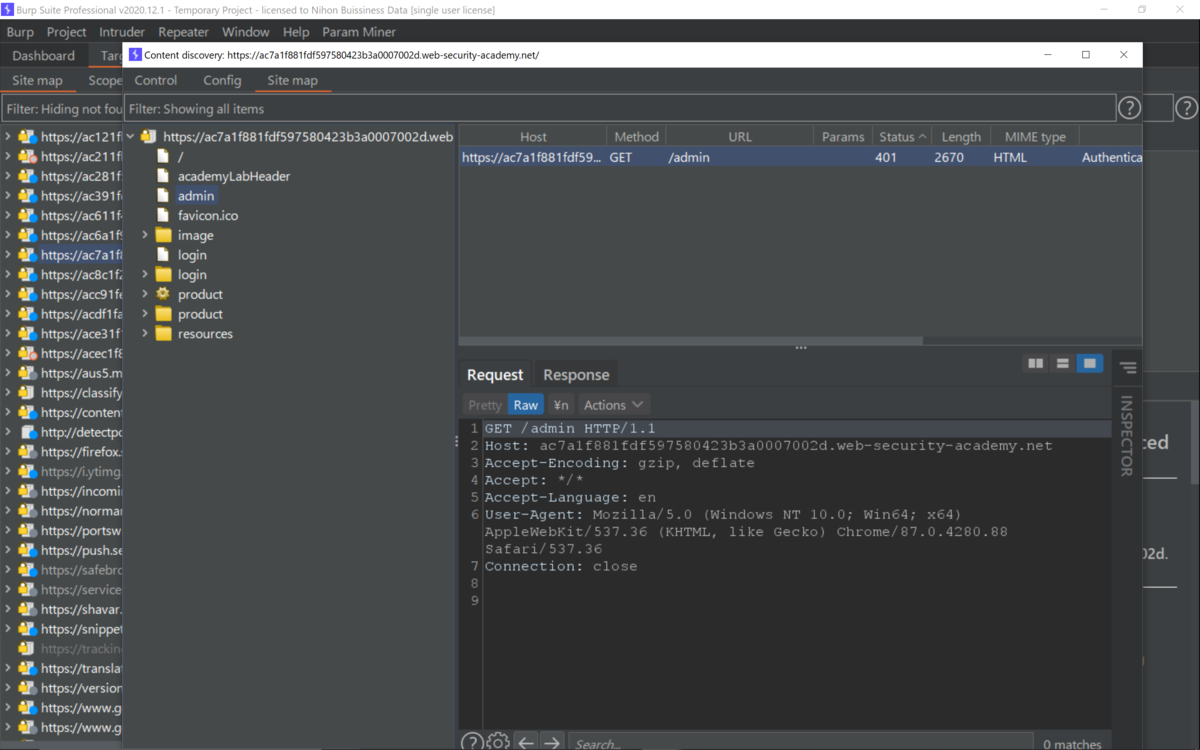Switch to stacked top/bottom layout icon
The image size is (1200, 750).
[1063, 363]
